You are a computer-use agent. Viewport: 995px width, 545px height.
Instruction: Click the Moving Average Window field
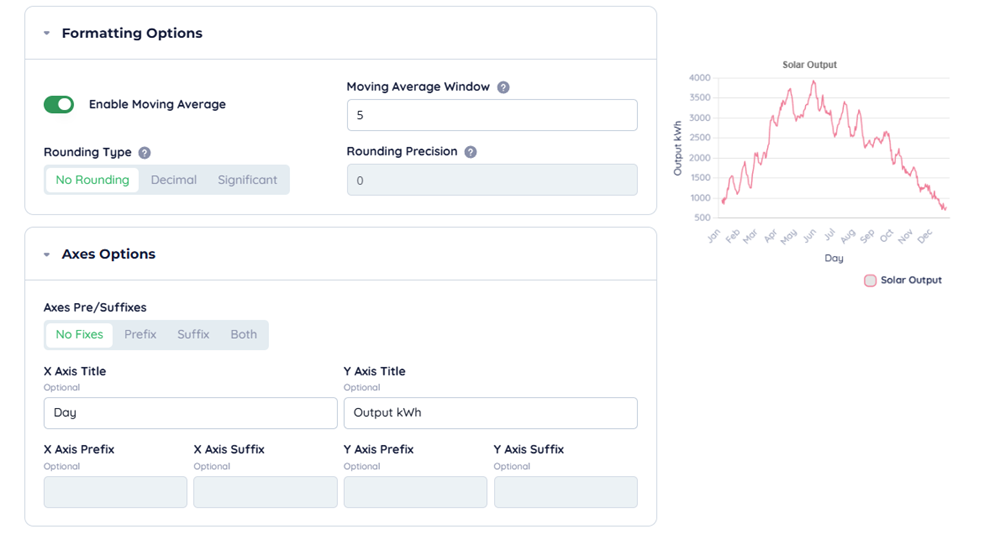click(491, 115)
